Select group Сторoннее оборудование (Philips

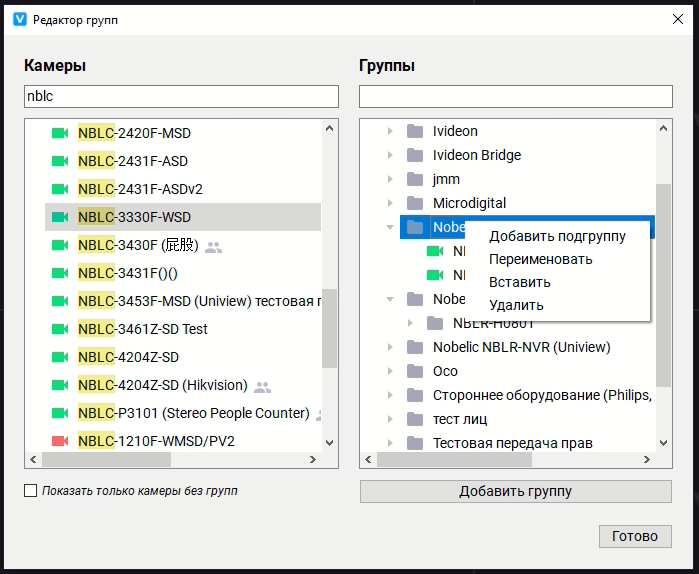click(527, 395)
